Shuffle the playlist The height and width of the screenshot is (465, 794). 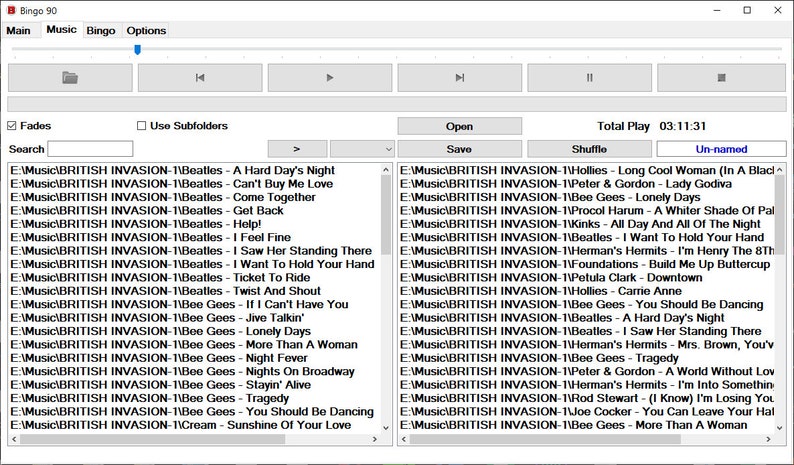click(589, 149)
